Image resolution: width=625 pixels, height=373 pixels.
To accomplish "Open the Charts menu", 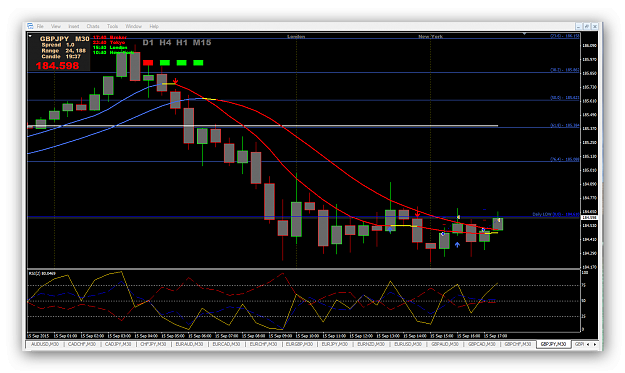I will tap(93, 26).
